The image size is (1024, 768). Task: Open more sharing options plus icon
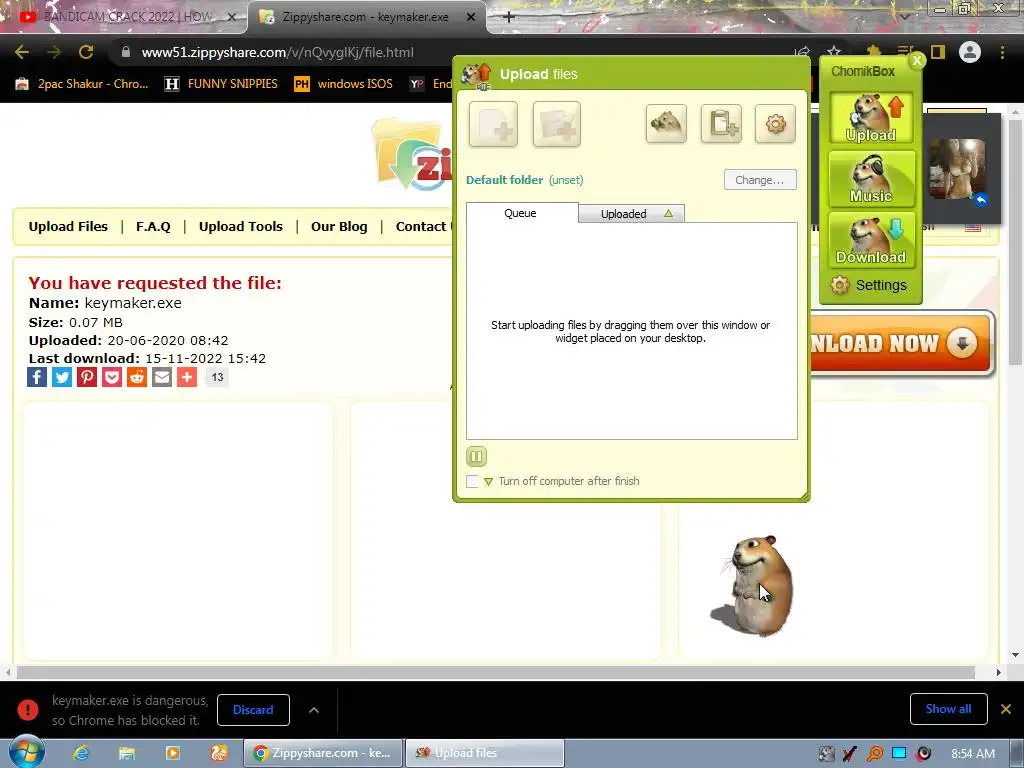pyautogui.click(x=187, y=377)
